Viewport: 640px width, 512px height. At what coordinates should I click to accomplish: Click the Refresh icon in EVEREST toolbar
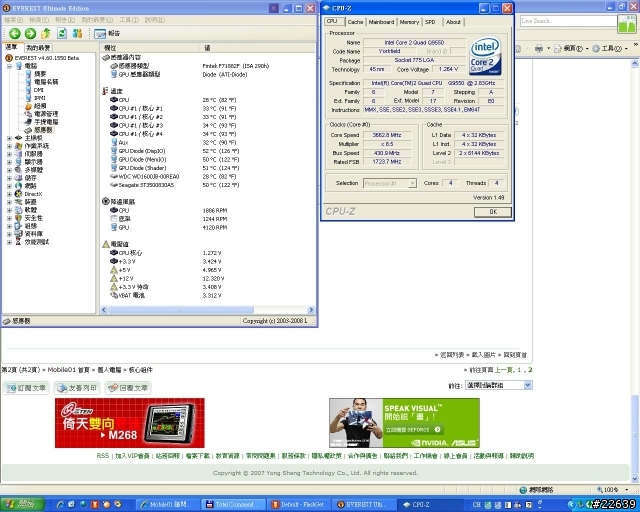(62, 33)
